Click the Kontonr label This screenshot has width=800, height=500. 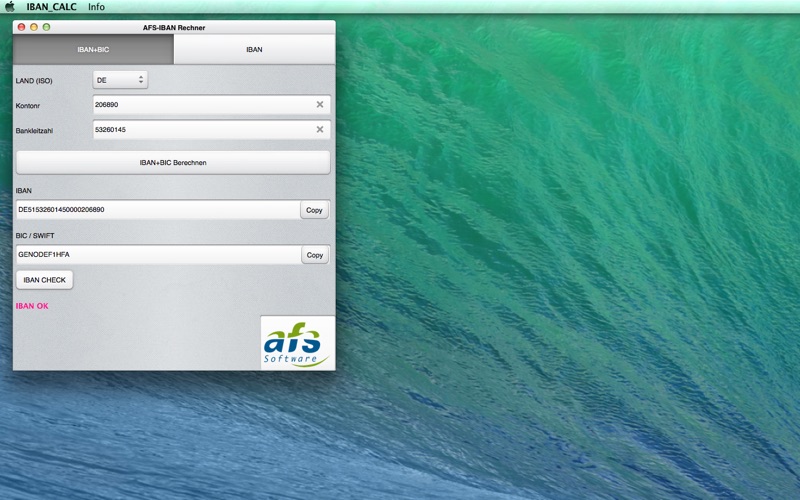pos(28,106)
